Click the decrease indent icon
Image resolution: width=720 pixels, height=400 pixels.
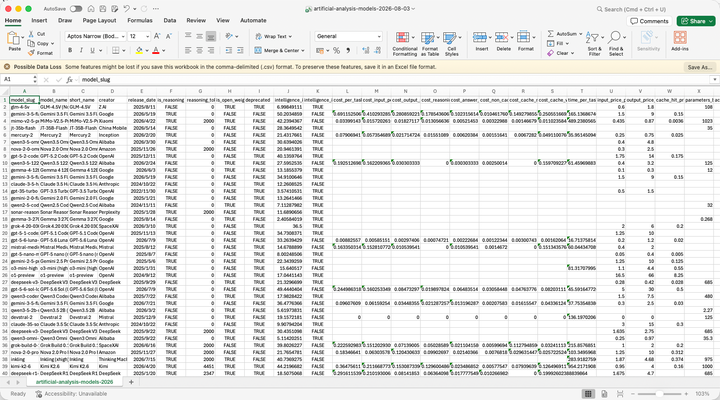(229, 51)
